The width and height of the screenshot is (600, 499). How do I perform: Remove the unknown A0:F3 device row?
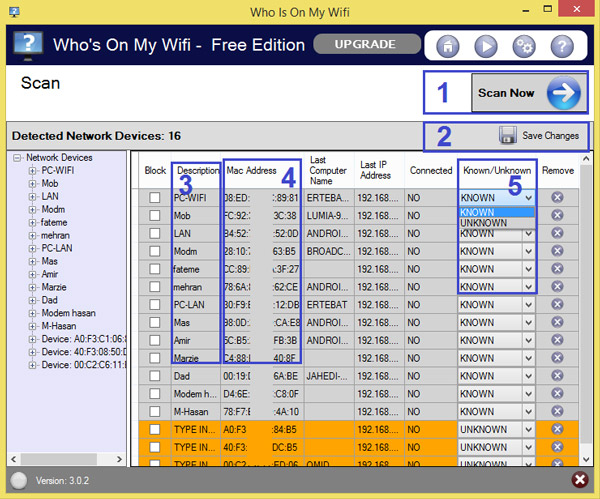pos(557,429)
